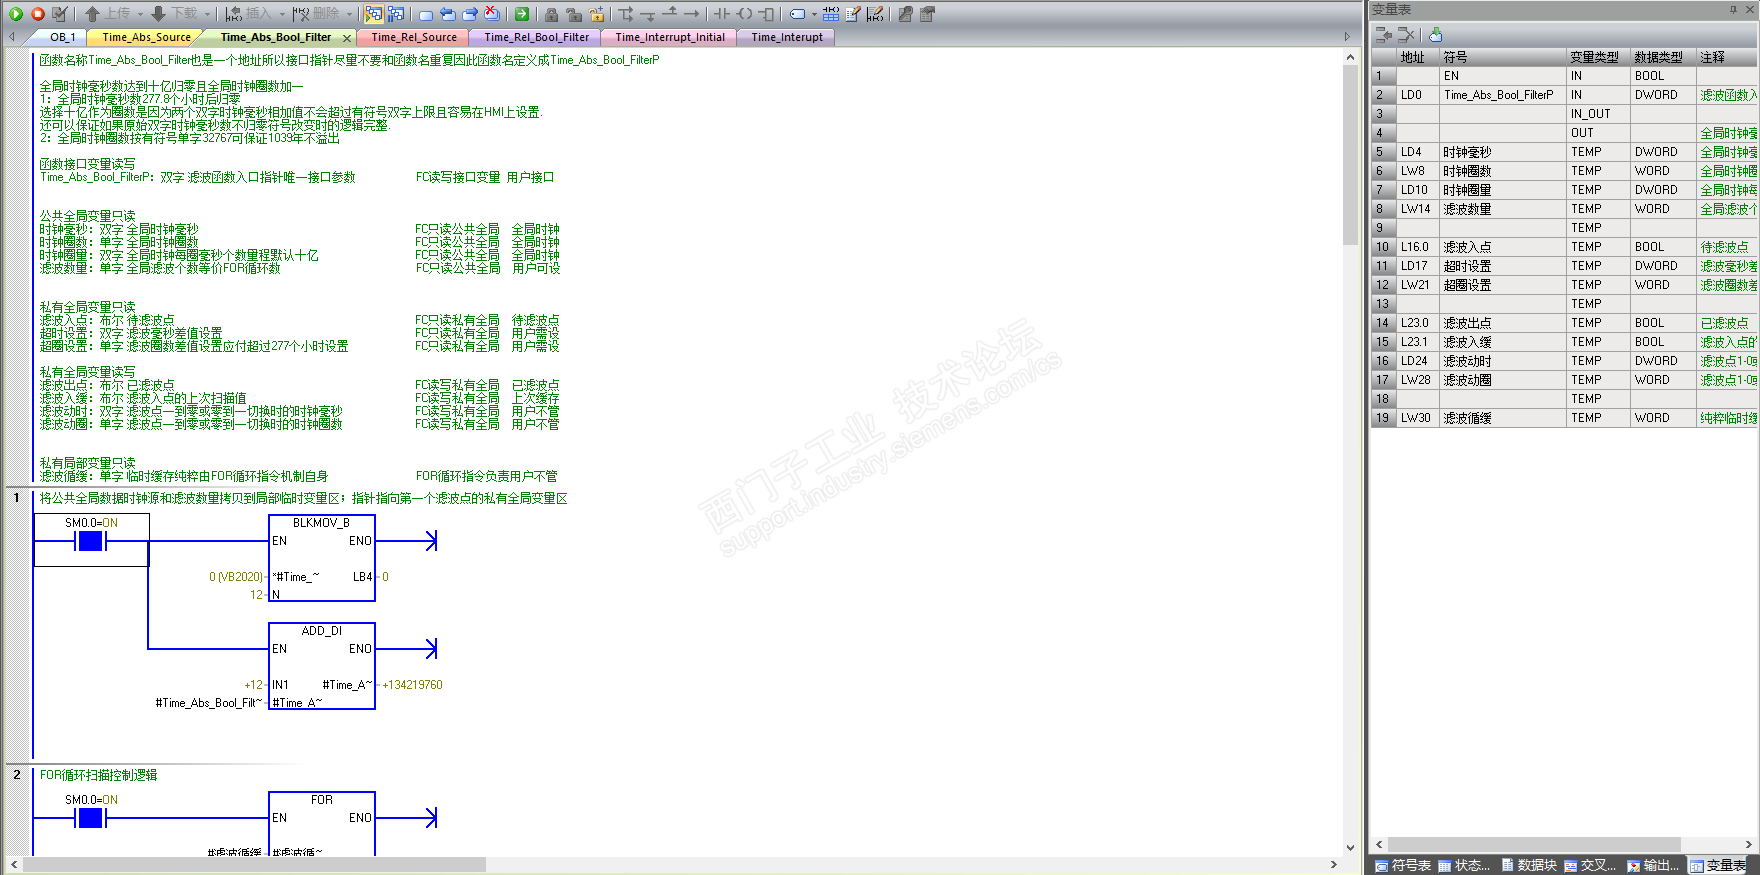Toggle program status monitoring on the toolbar
Viewport: 1760px width, 875px height.
pyautogui.click(x=373, y=14)
